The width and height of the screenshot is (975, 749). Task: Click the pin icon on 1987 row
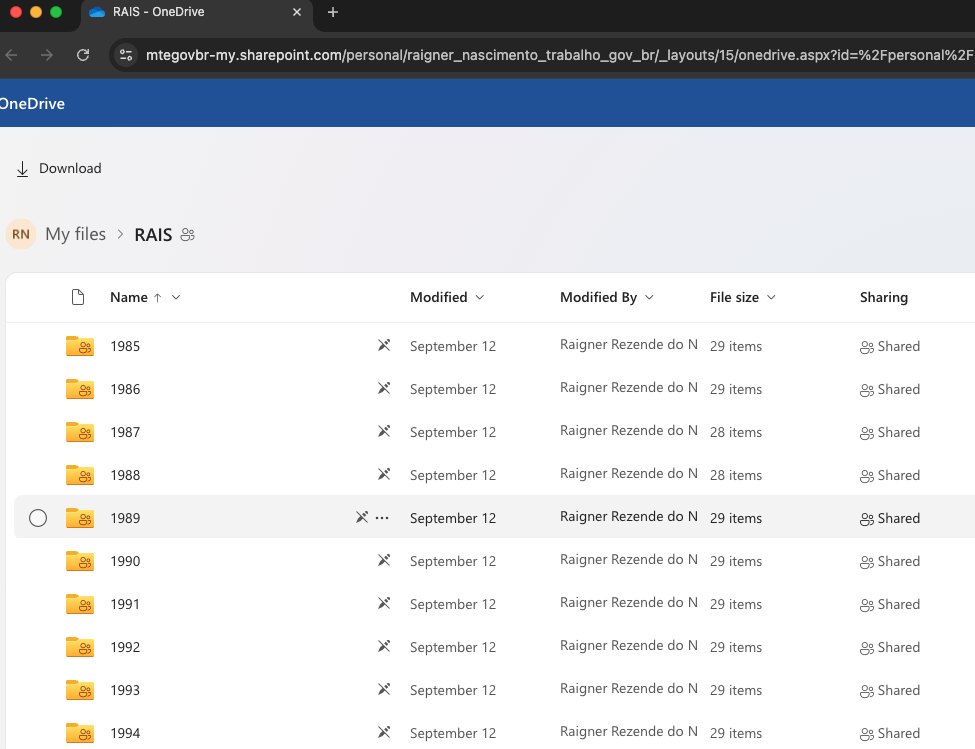384,431
